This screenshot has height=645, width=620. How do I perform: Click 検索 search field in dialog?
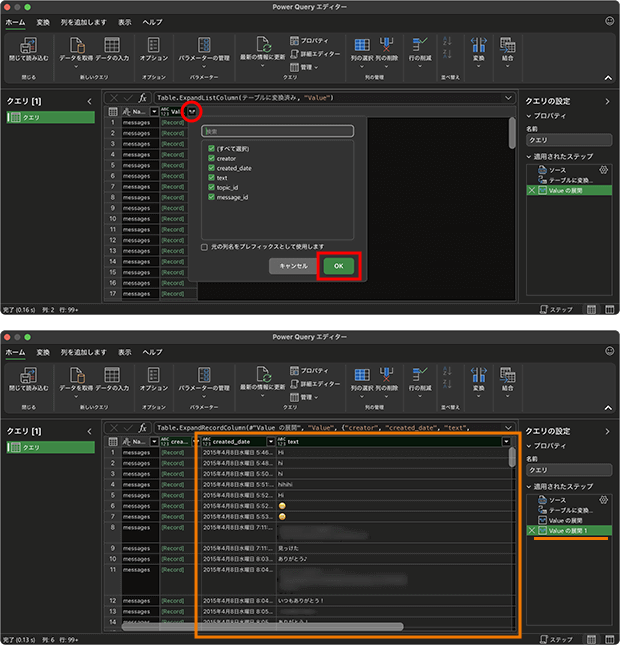point(277,131)
